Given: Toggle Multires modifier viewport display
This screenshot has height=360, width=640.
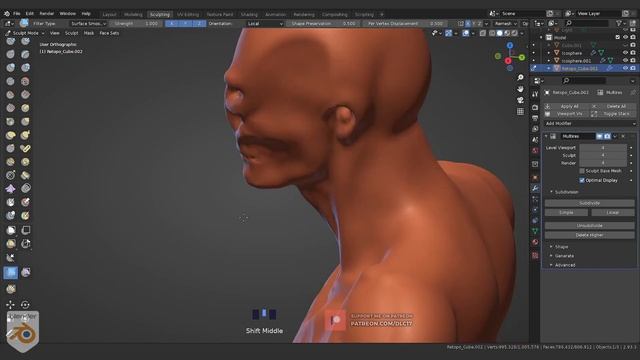Looking at the screenshot, I should point(600,136).
